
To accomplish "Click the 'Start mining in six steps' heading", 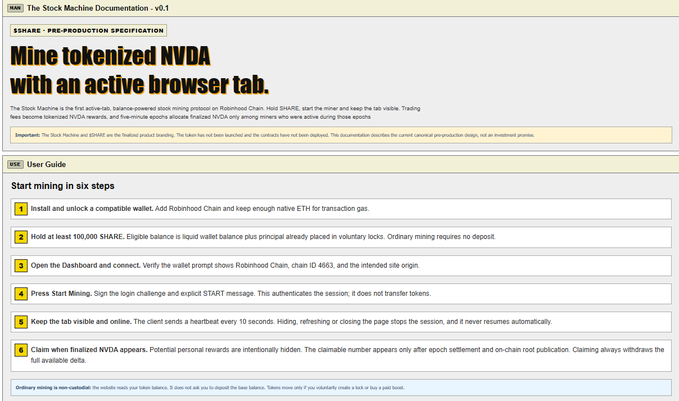I will [x=63, y=186].
